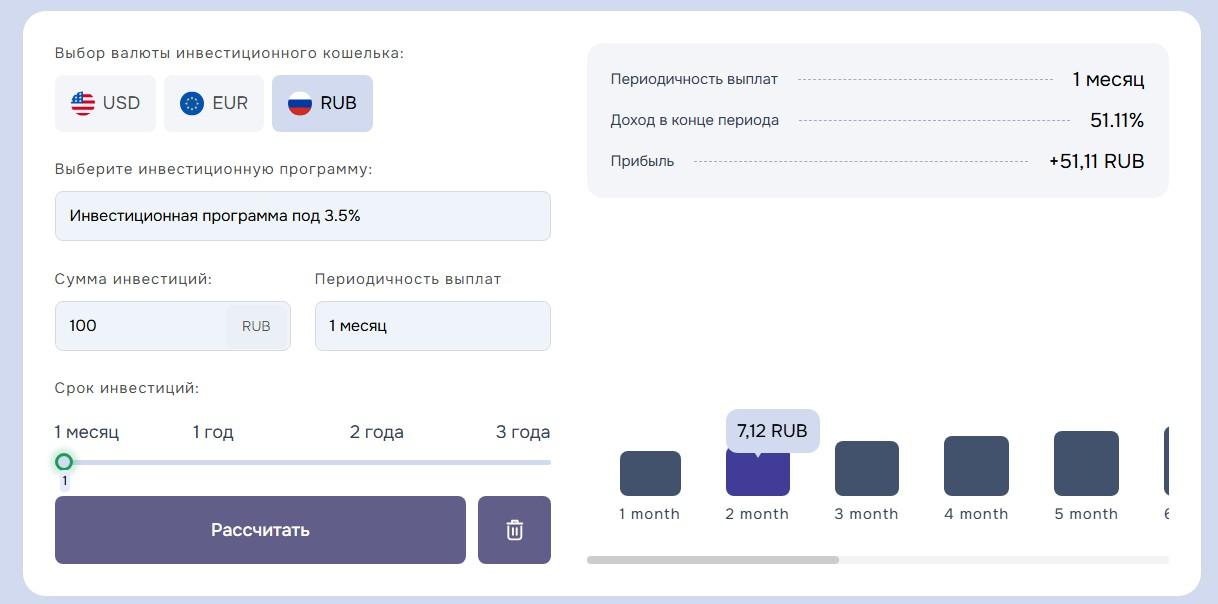
Task: Click the 3 month chart bar
Action: (x=866, y=469)
